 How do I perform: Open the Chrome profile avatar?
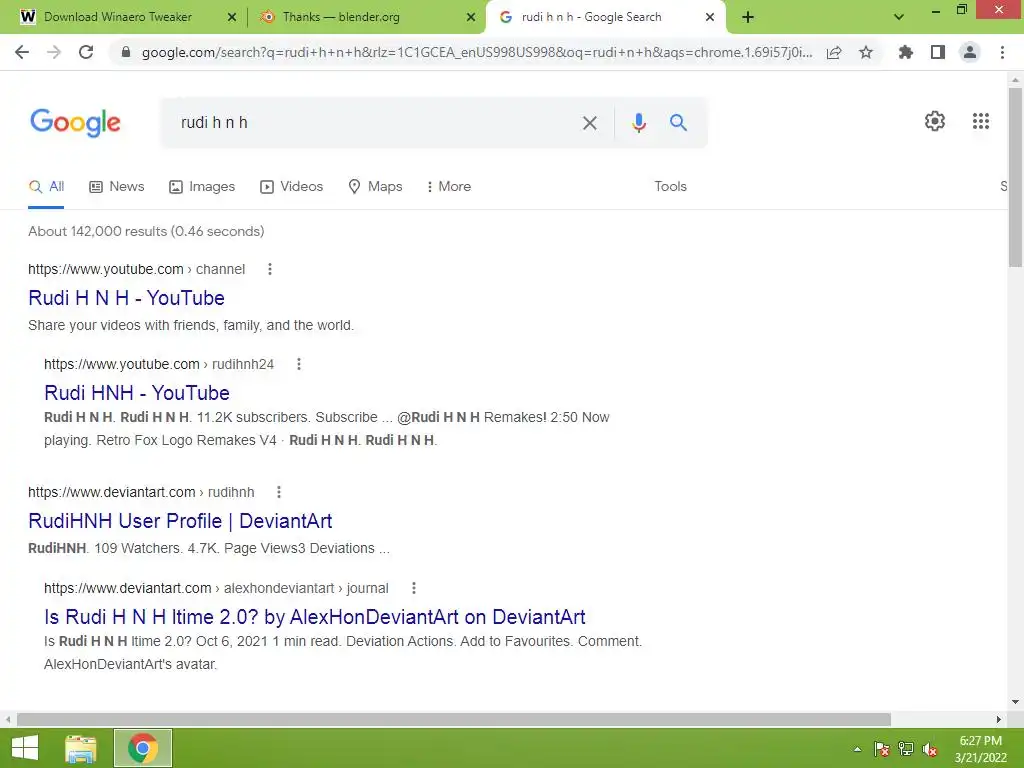click(970, 52)
